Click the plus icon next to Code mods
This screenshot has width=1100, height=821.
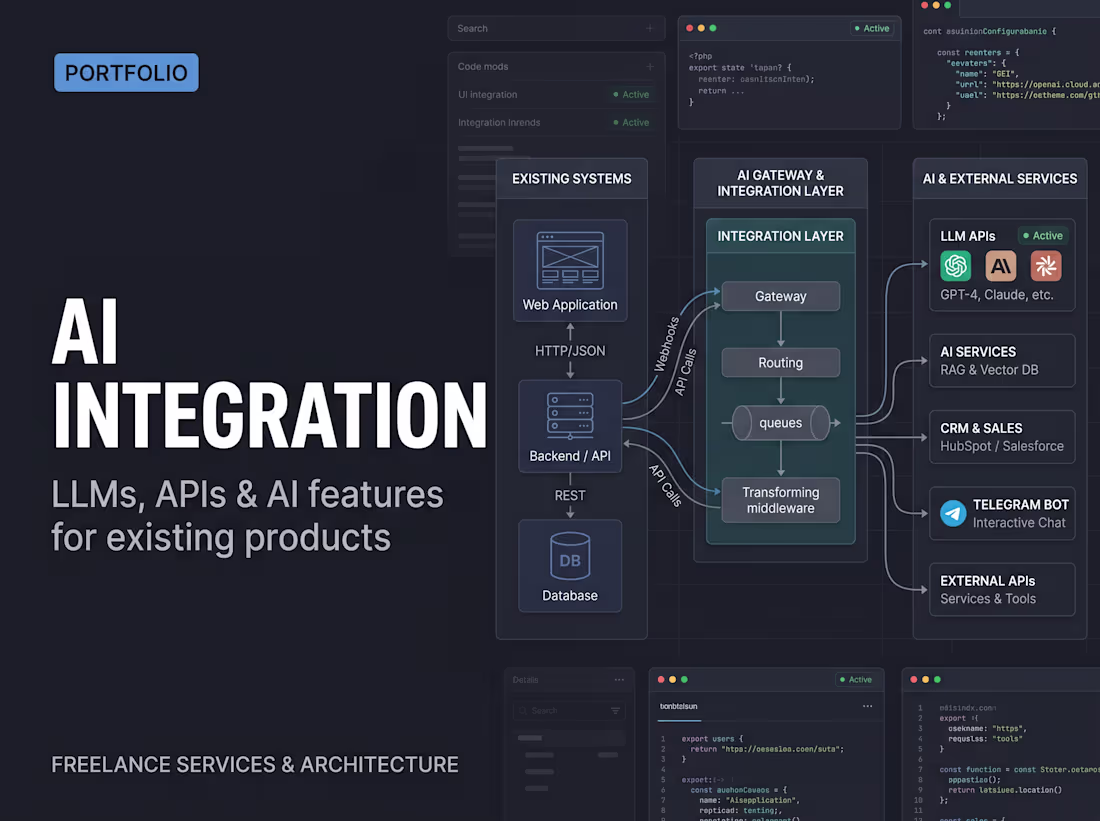650,67
